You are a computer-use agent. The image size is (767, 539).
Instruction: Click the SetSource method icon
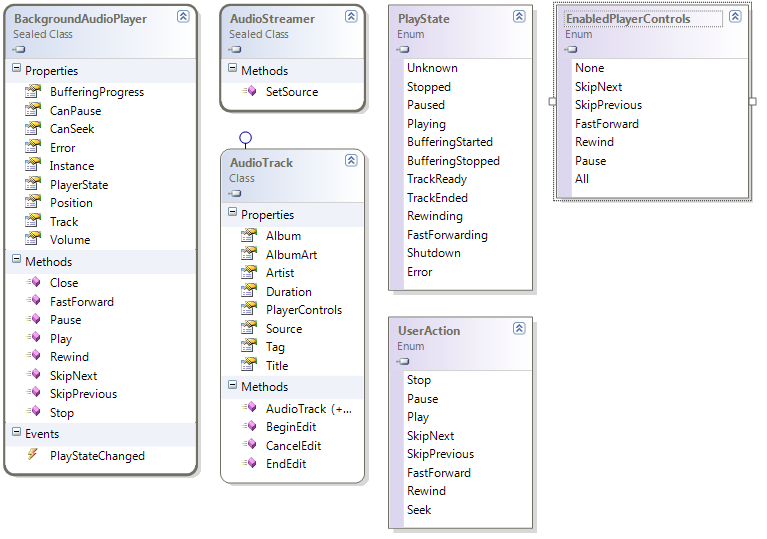249,91
